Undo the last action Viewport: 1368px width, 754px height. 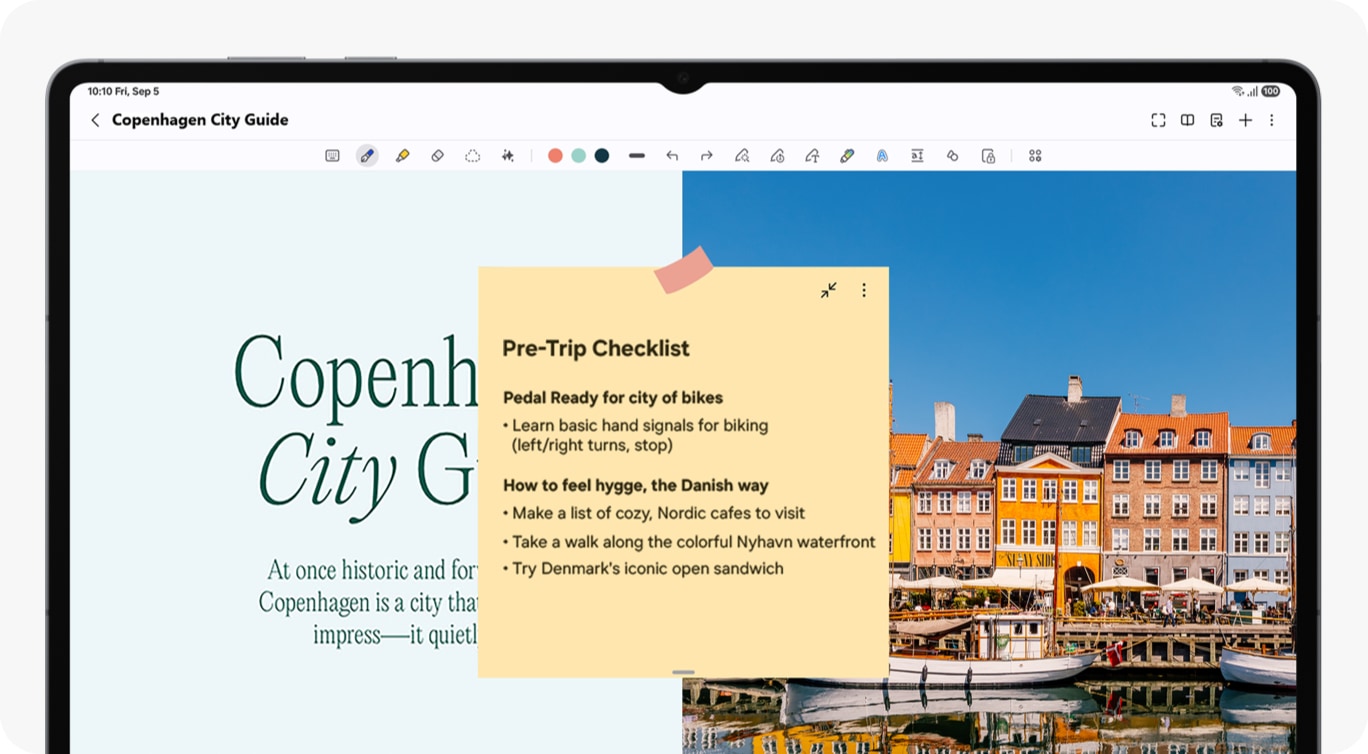click(x=672, y=156)
